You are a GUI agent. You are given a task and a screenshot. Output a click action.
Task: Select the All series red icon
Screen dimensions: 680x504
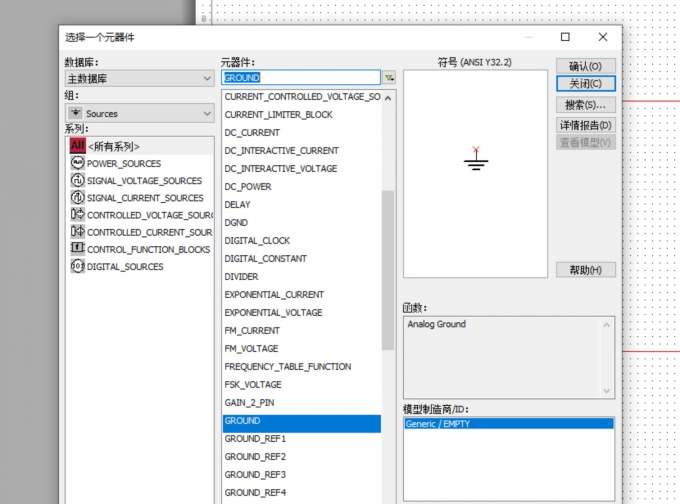click(x=78, y=146)
